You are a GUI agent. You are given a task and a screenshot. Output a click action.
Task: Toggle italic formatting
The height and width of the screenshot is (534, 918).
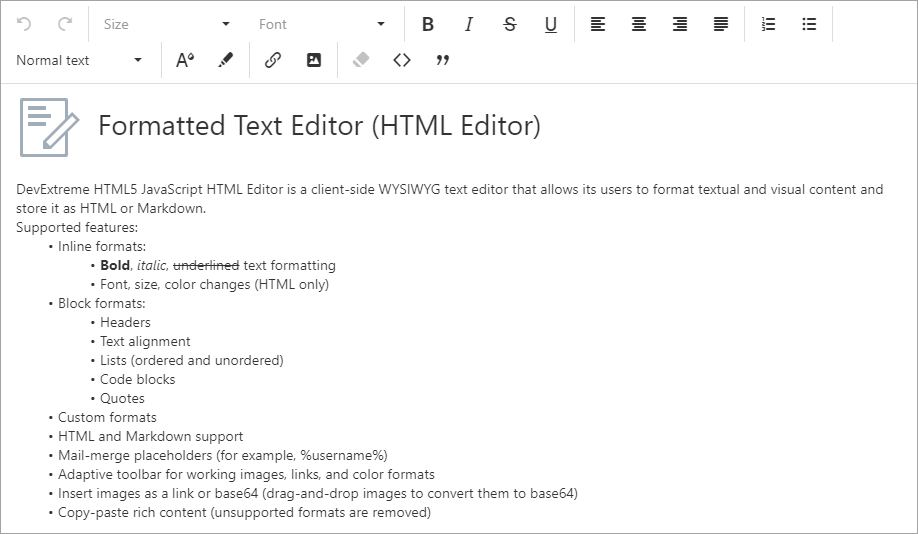[469, 24]
